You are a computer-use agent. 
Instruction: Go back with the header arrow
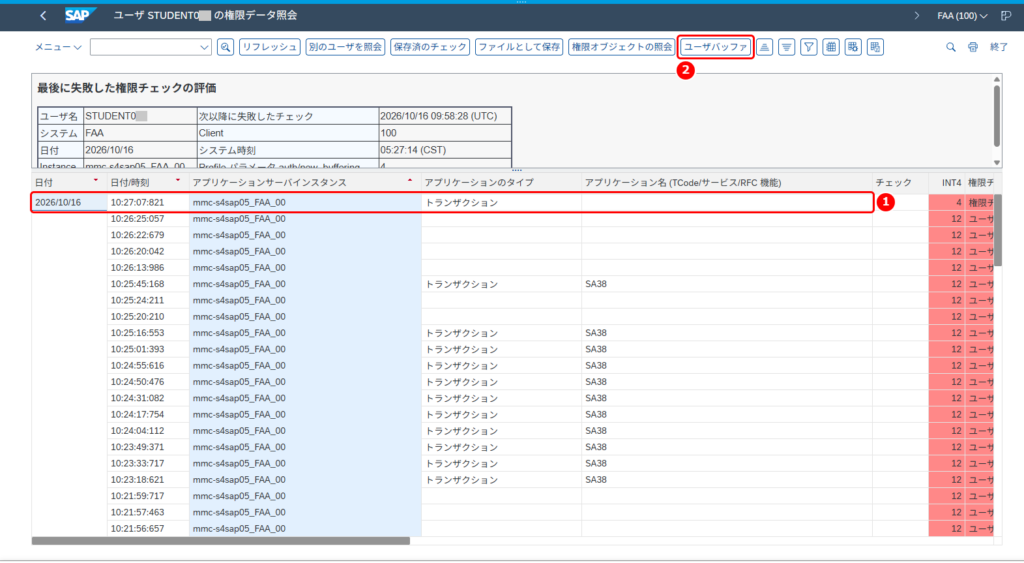click(x=43, y=16)
